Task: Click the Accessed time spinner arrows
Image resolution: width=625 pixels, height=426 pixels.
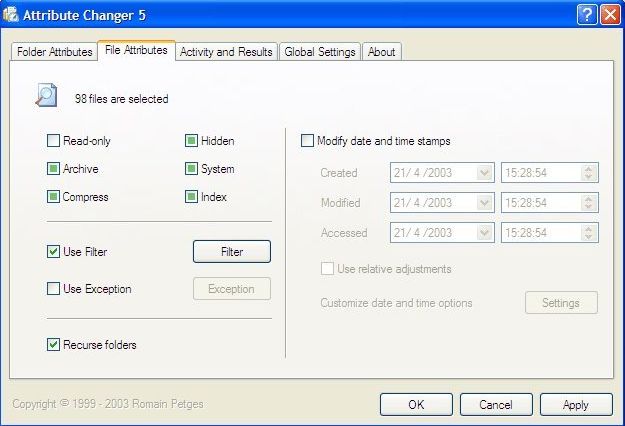Action: click(x=589, y=232)
